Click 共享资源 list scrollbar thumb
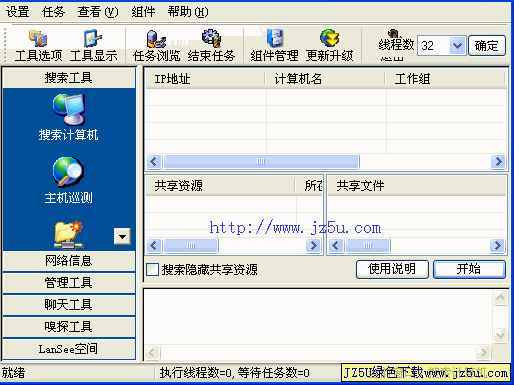This screenshot has height=385, width=514. (x=191, y=246)
